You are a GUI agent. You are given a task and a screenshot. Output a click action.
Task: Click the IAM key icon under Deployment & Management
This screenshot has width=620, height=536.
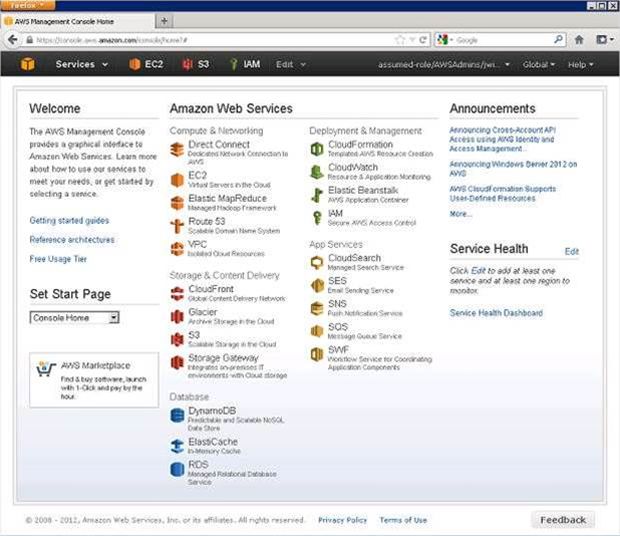317,218
